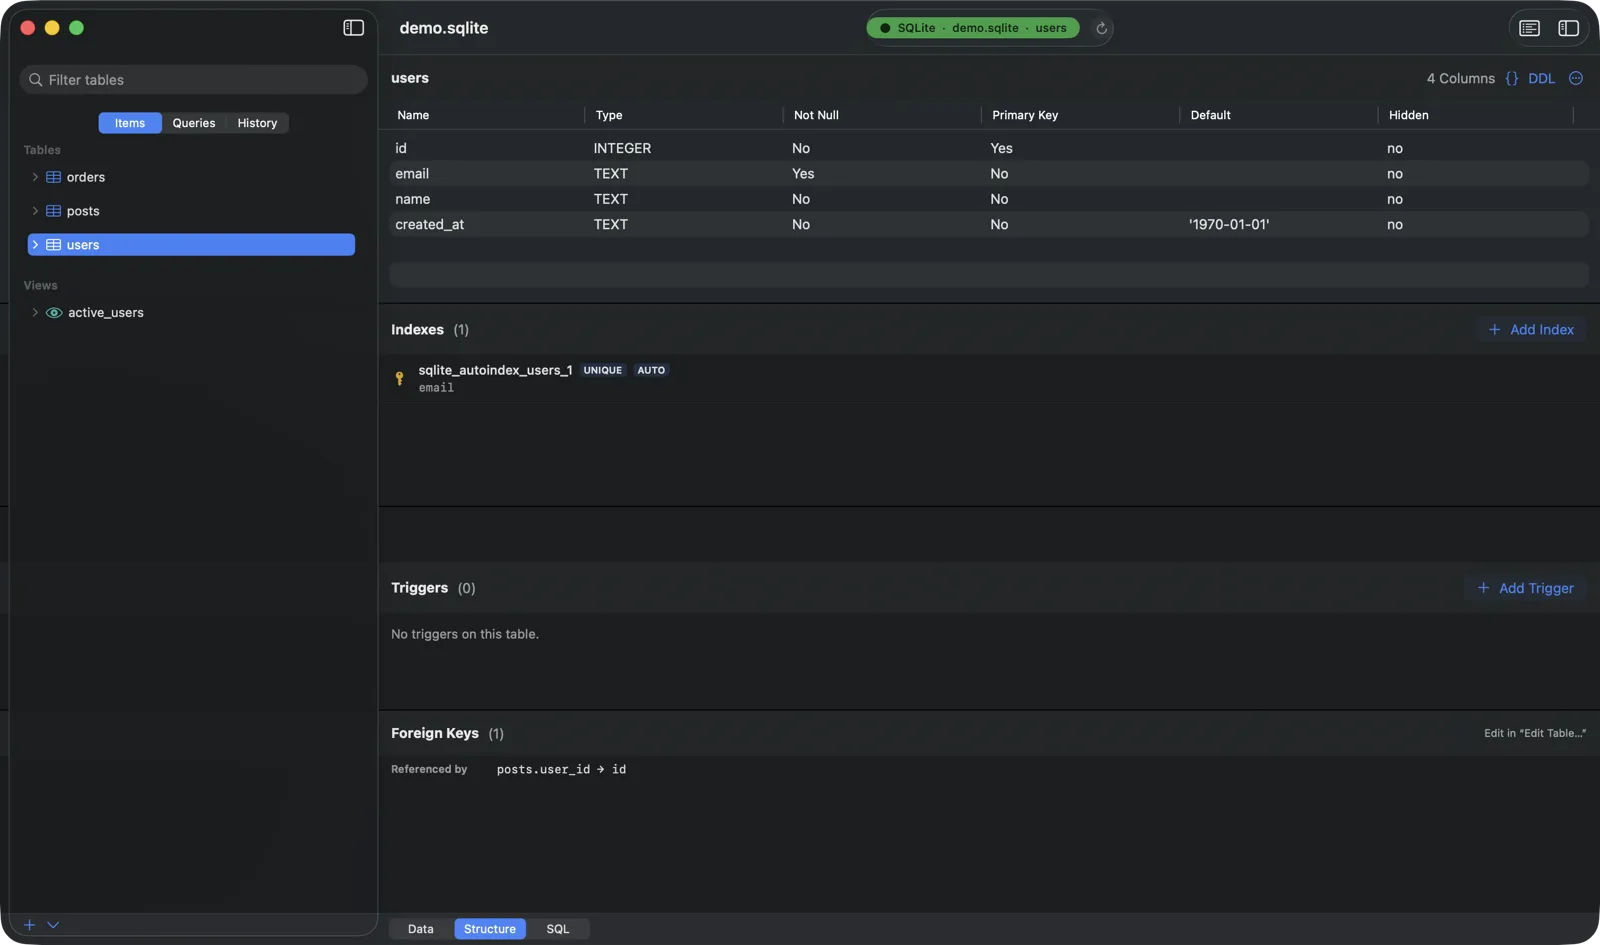Viewport: 1600px width, 945px height.
Task: Click the posts.user_id → id foreign key
Action: (561, 769)
